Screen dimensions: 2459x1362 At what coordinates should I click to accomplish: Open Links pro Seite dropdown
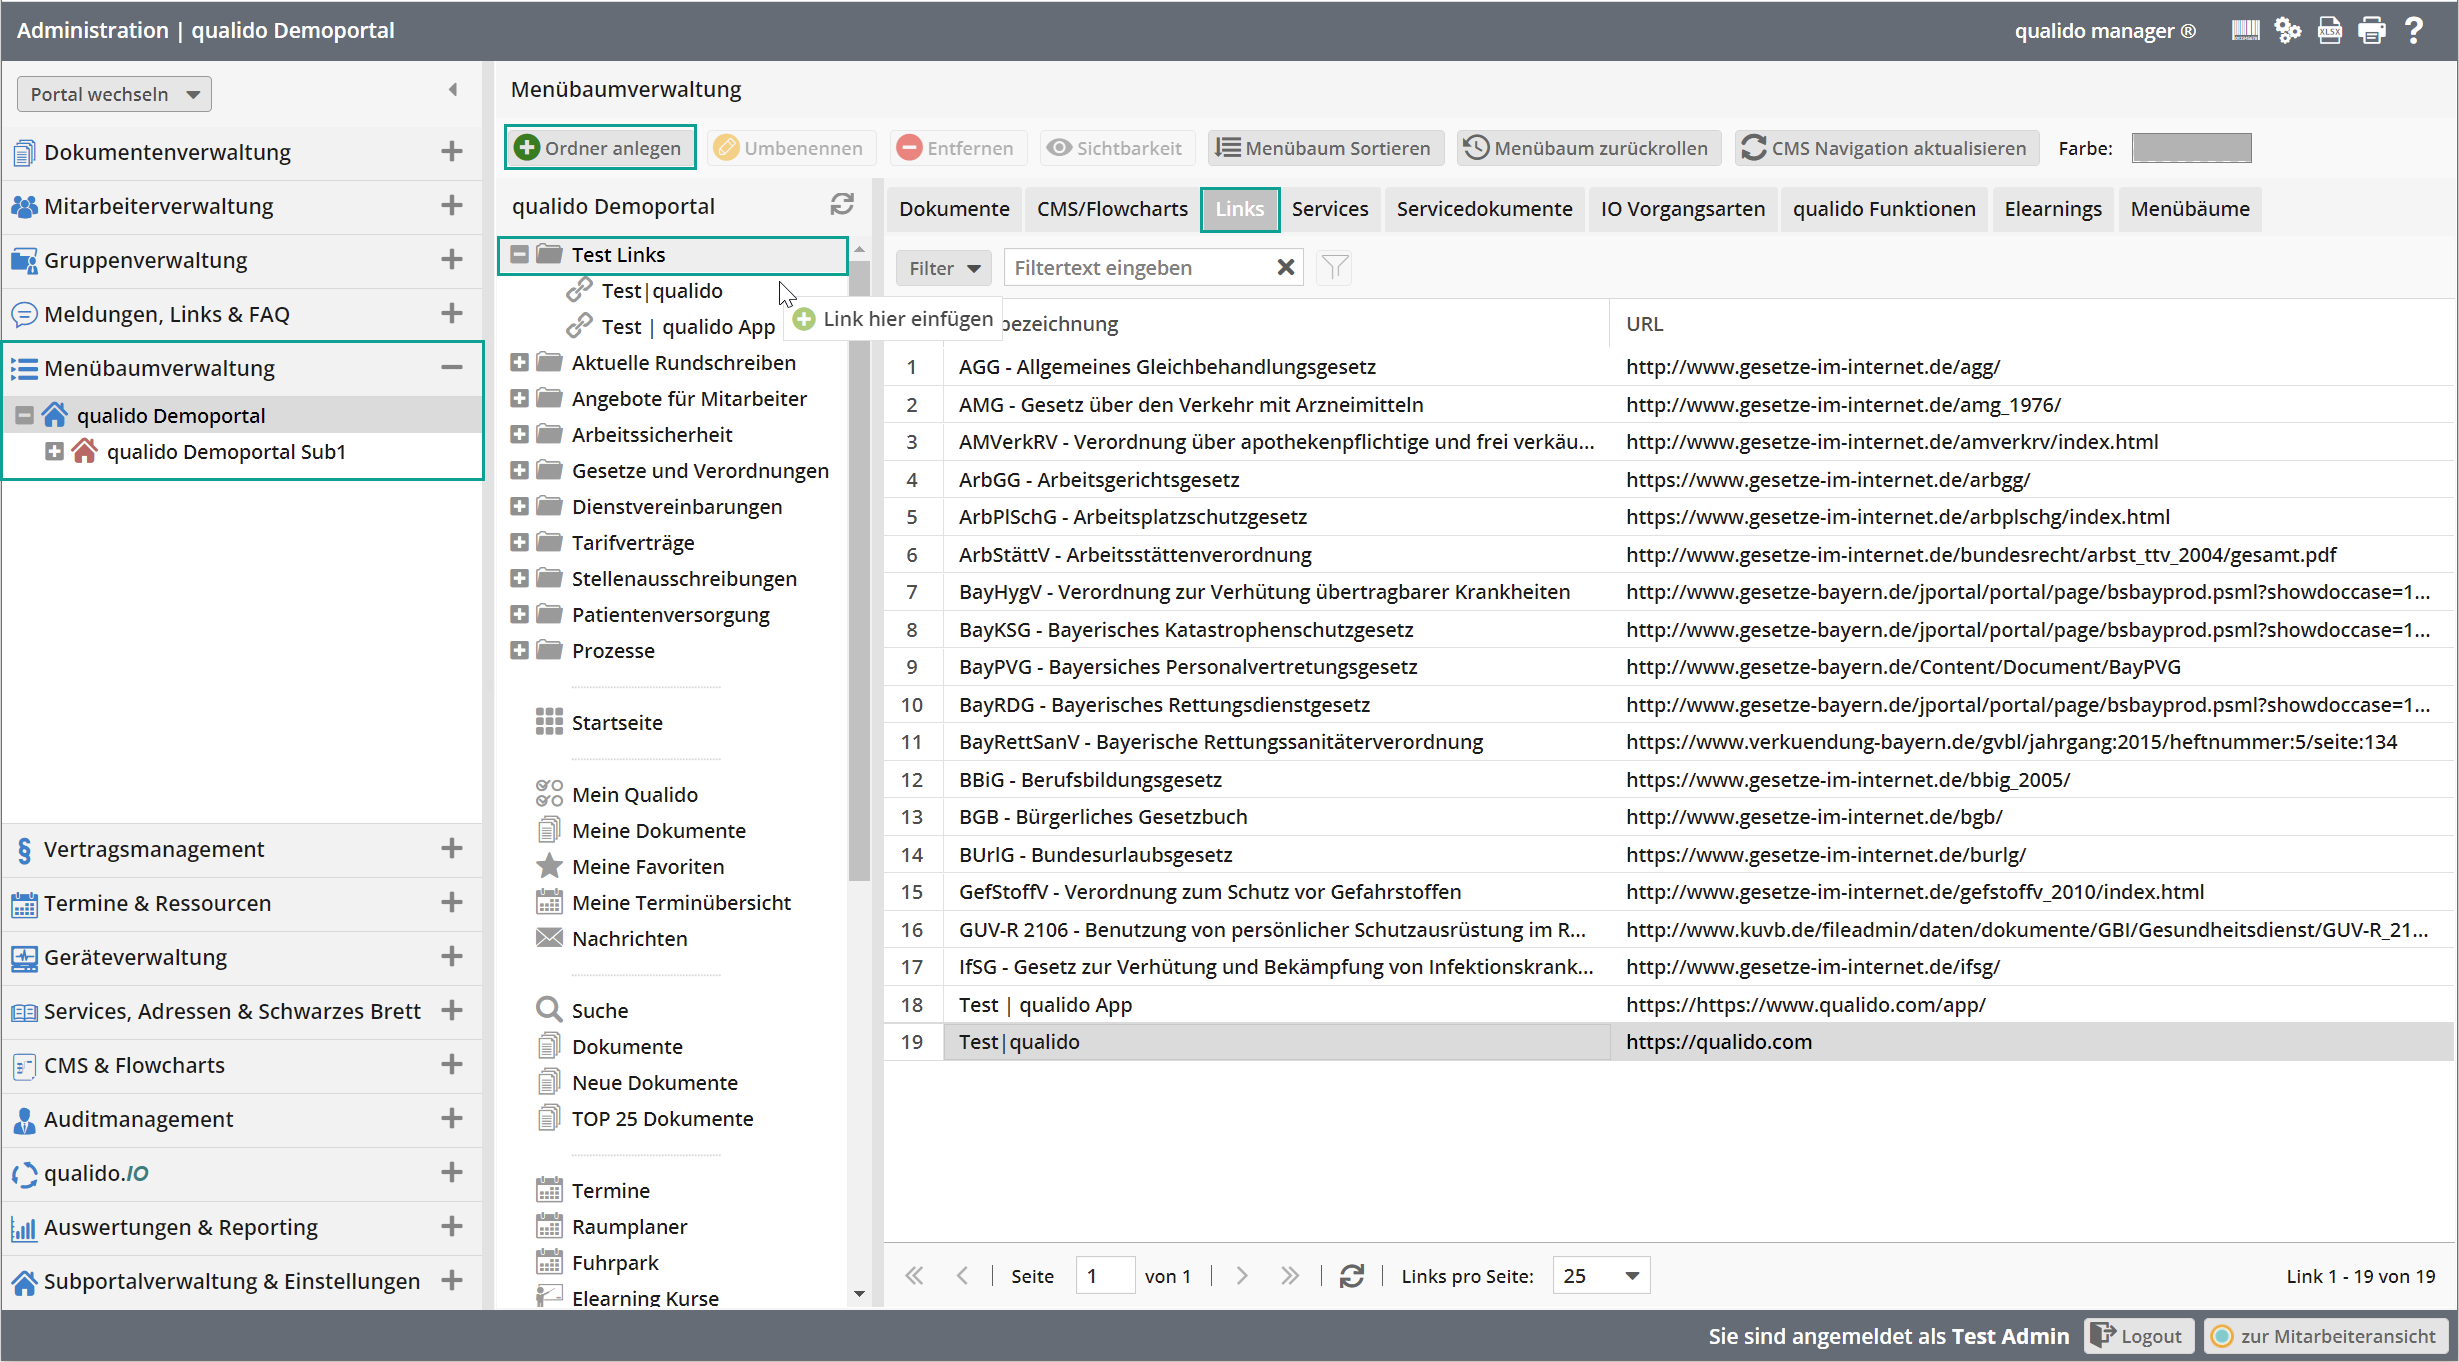click(1601, 1275)
